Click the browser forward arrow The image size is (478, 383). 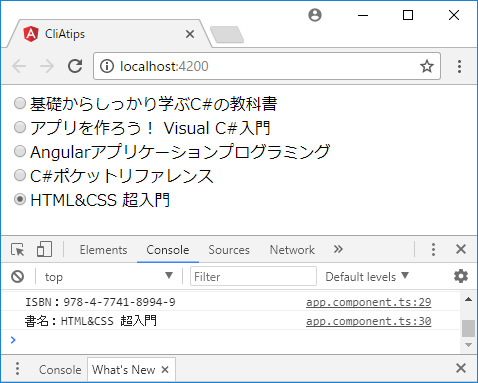pos(47,66)
